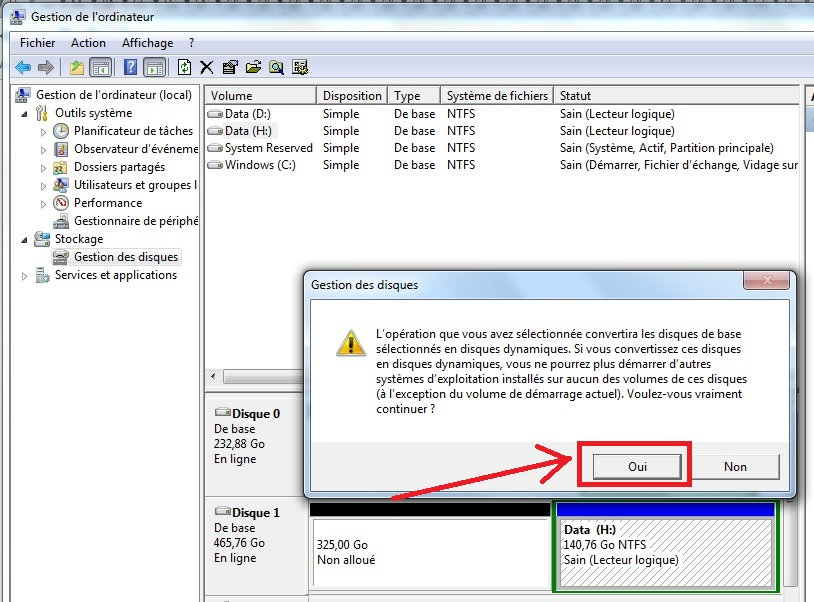Open the Fichier menu

37,43
